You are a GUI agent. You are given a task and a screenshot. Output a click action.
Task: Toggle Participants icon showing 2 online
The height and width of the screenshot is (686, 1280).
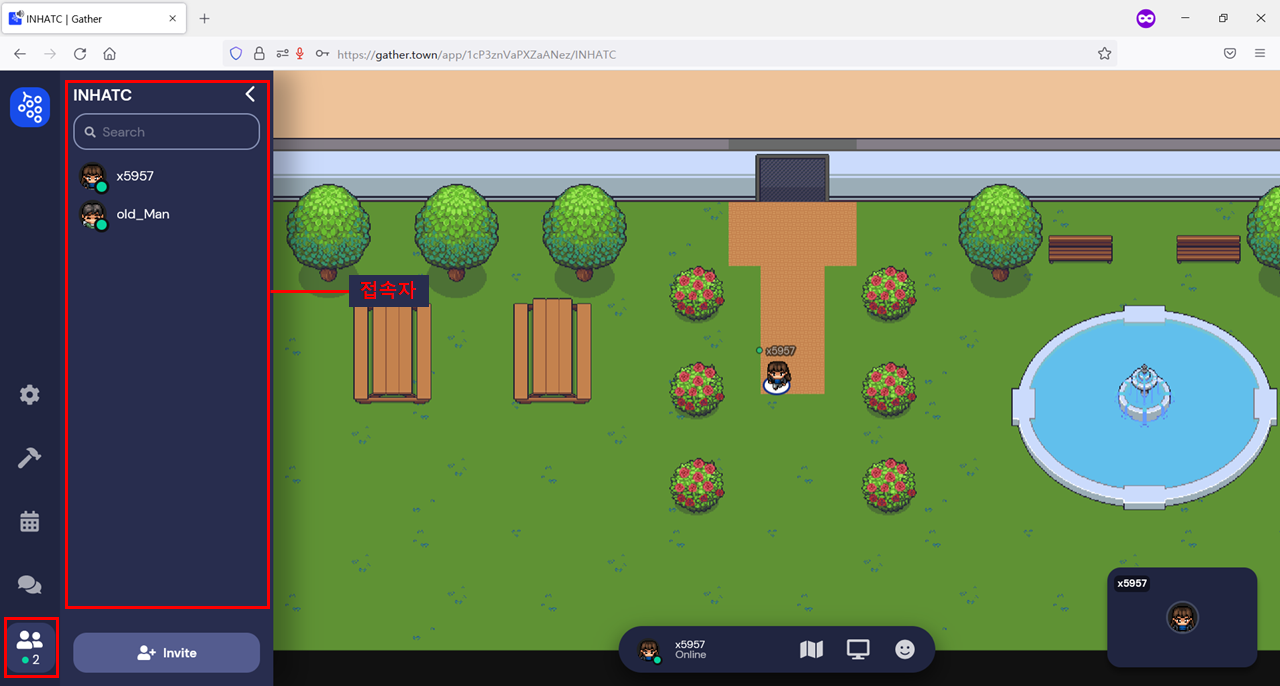click(x=30, y=648)
